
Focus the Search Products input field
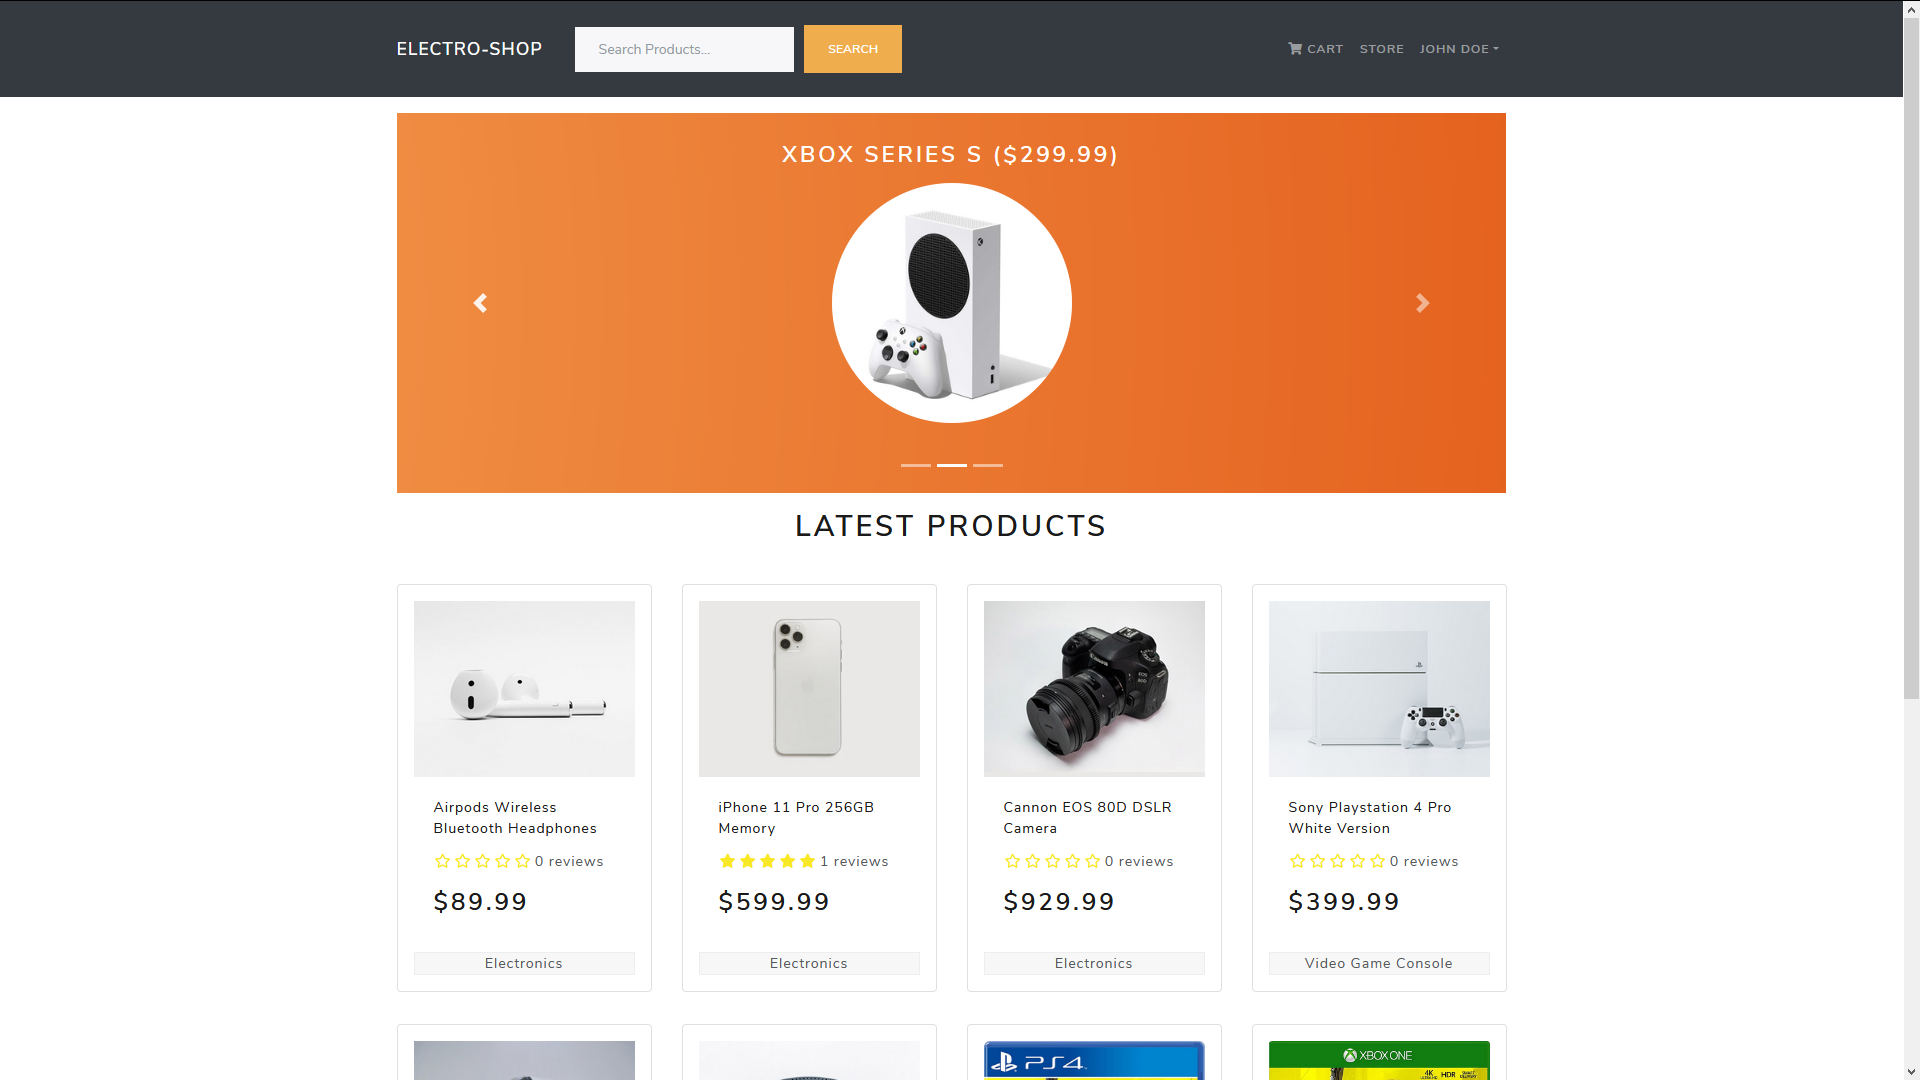click(x=684, y=49)
